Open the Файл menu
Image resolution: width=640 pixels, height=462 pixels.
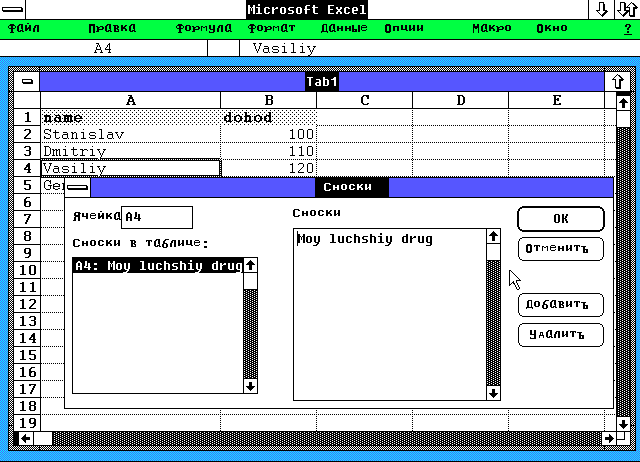24,28
